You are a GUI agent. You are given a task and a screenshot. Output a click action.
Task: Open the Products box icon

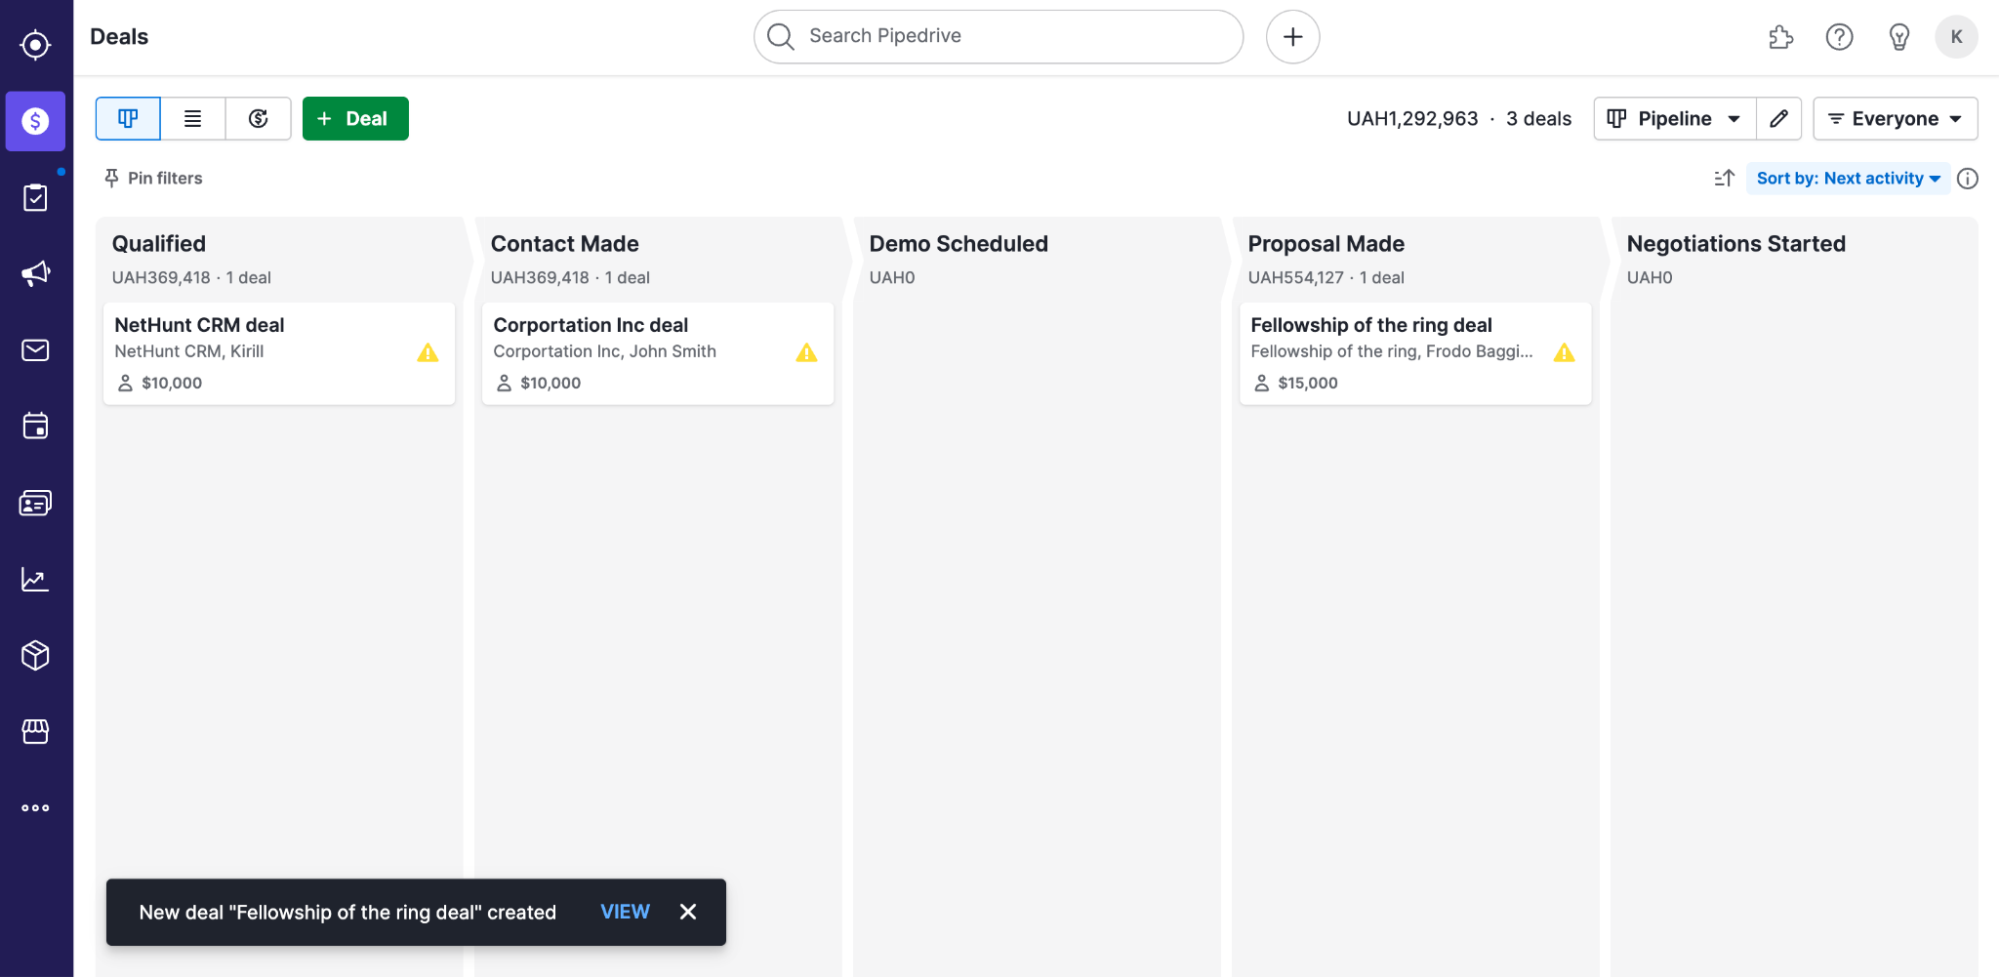[35, 655]
